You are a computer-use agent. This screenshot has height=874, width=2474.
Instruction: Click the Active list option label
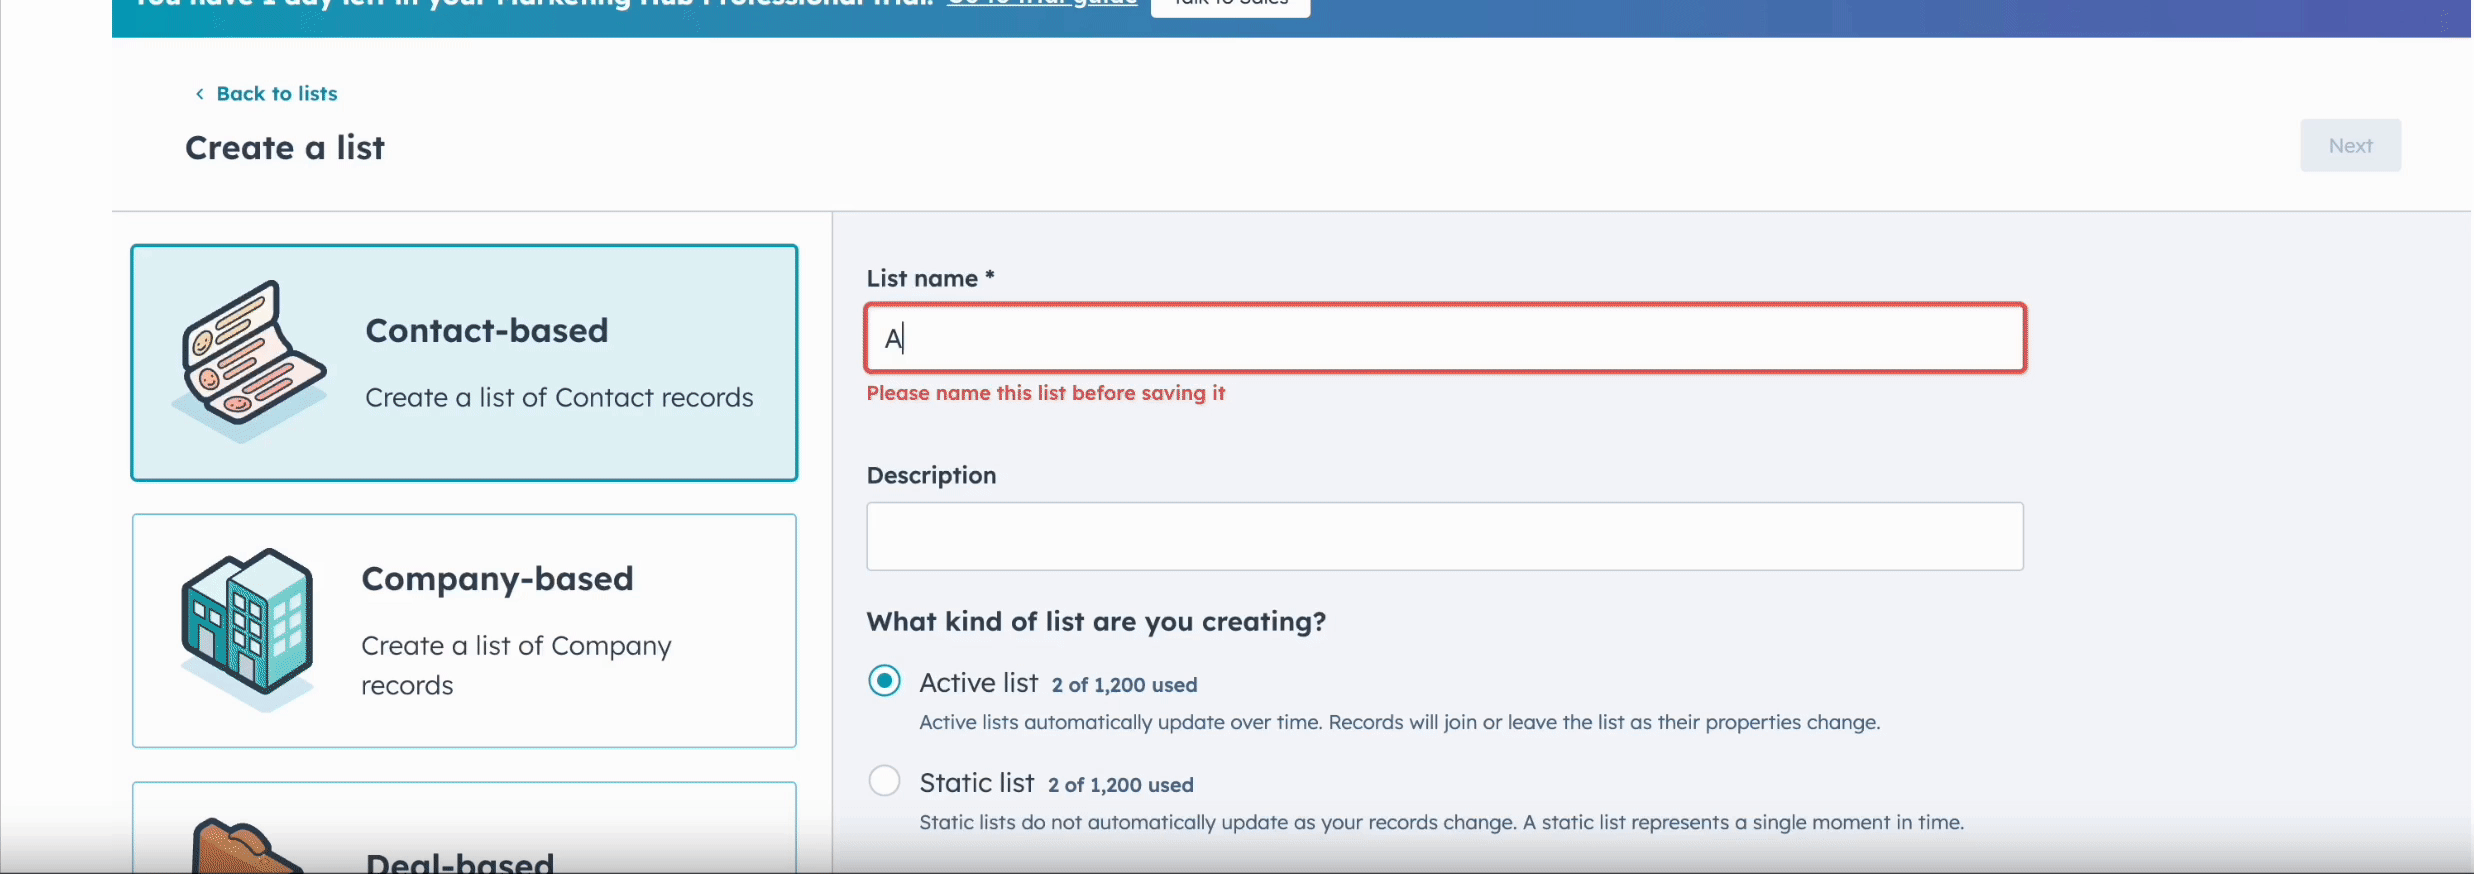coord(978,683)
